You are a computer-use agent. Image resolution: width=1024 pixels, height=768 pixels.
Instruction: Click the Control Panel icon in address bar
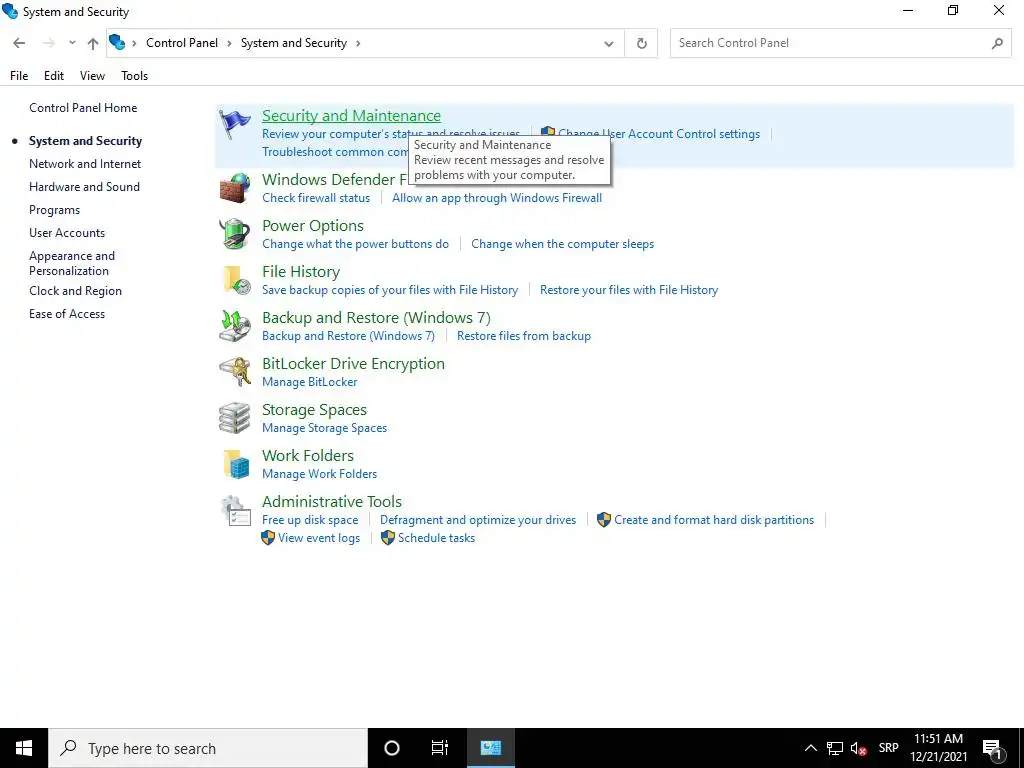[117, 42]
